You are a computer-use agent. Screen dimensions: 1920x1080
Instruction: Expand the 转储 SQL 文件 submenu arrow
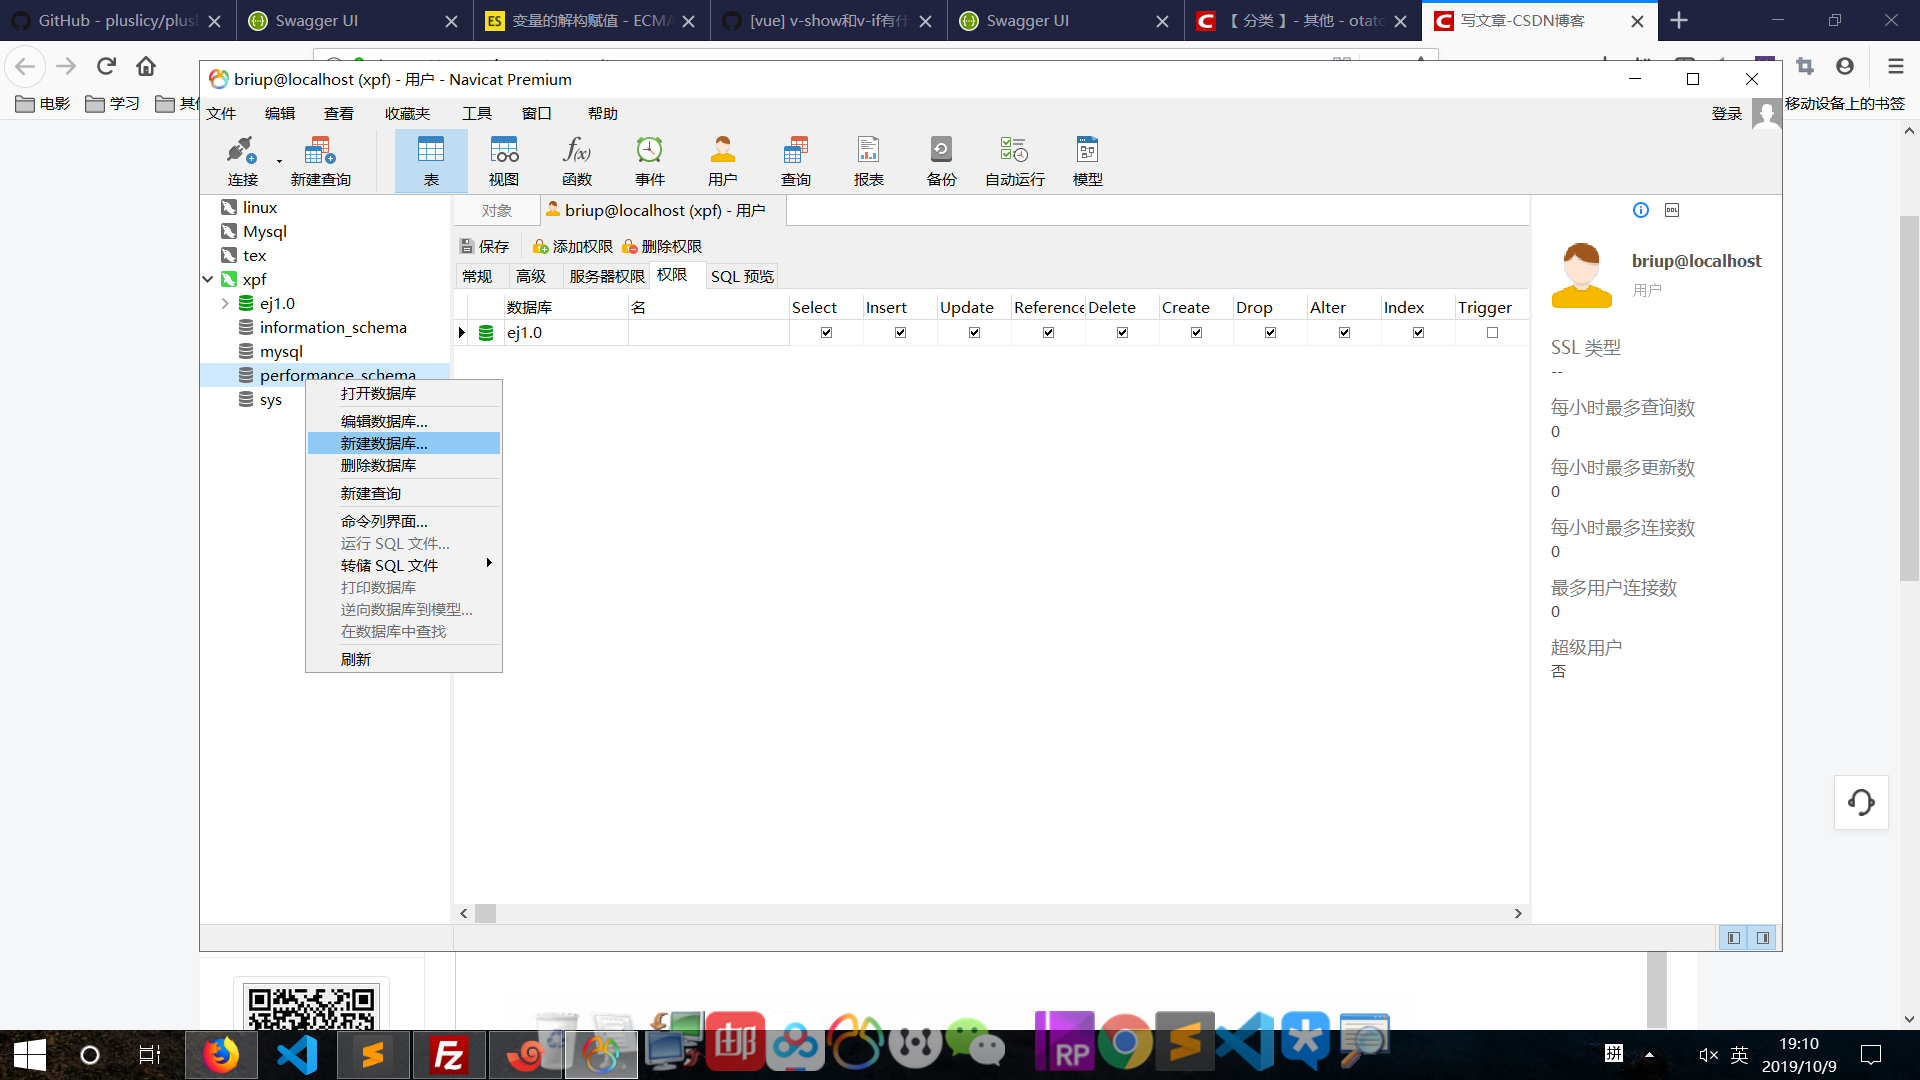(x=489, y=564)
